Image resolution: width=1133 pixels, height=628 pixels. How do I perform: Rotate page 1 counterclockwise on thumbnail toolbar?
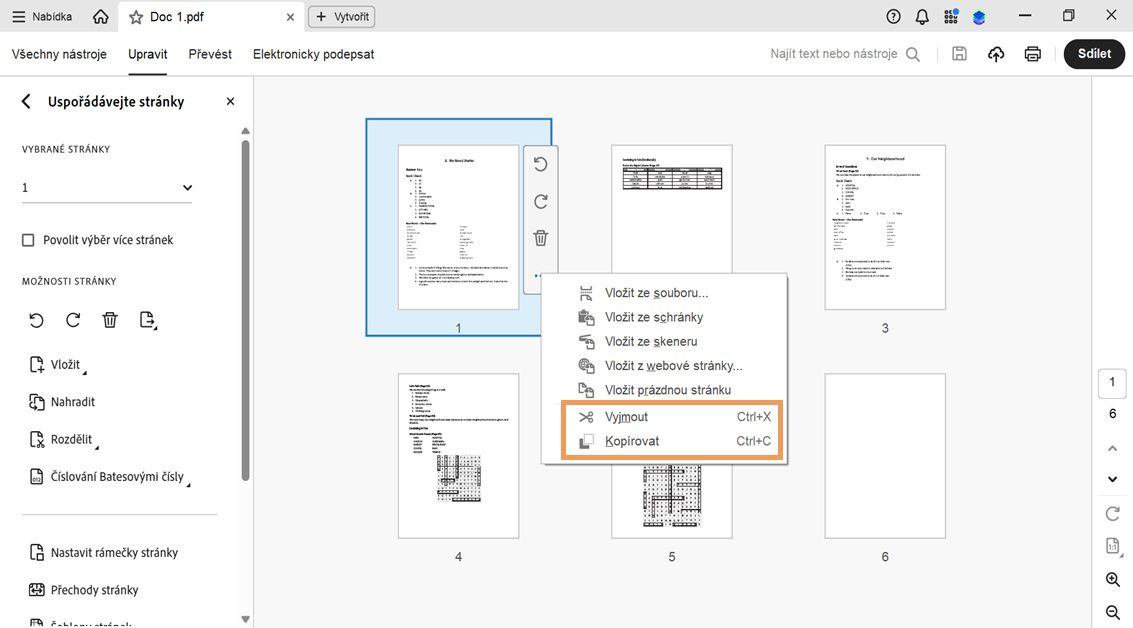pos(540,165)
